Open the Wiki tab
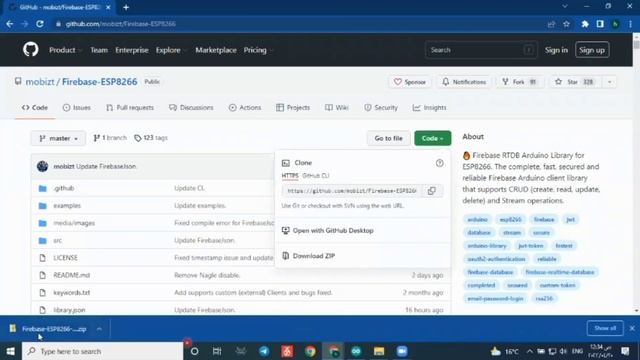640x360 pixels. coord(337,108)
